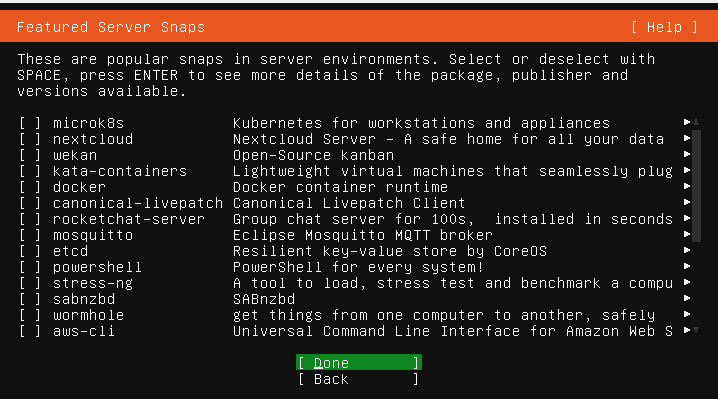Go back with the Back button
The image size is (718, 399).
coord(359,379)
